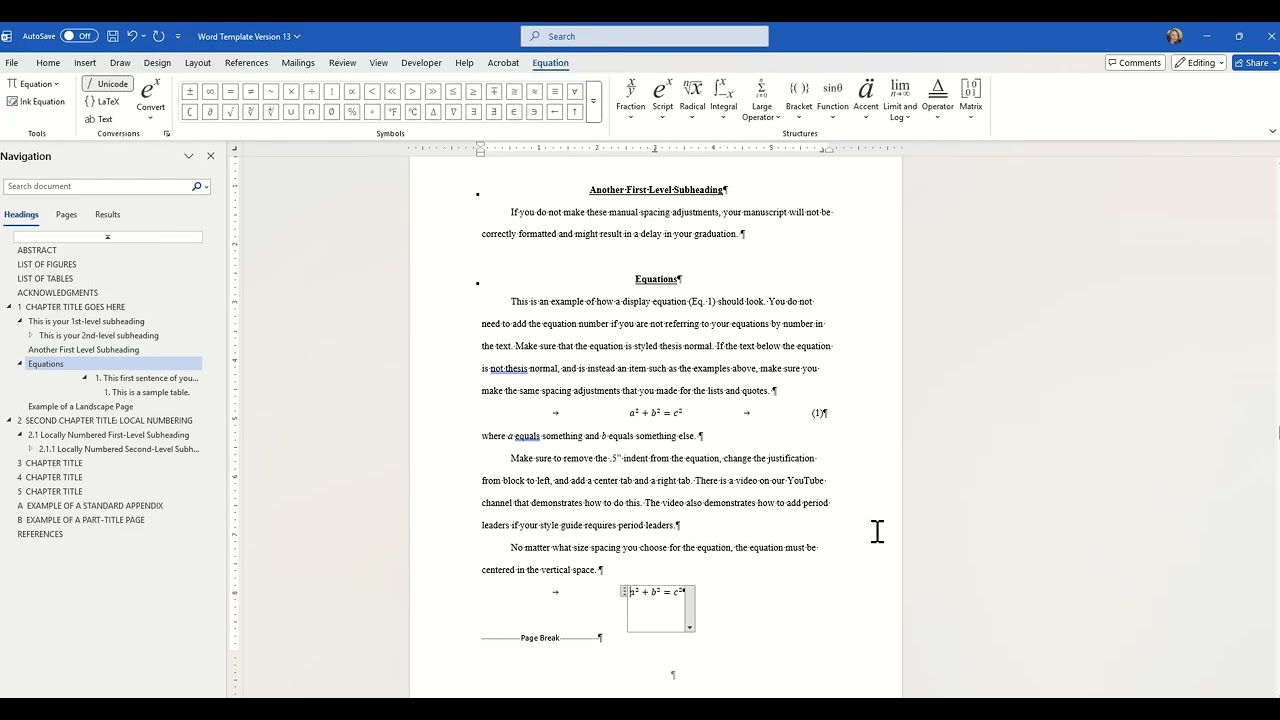Open the Developer ribbon tab
This screenshot has height=720, width=1280.
(x=421, y=63)
